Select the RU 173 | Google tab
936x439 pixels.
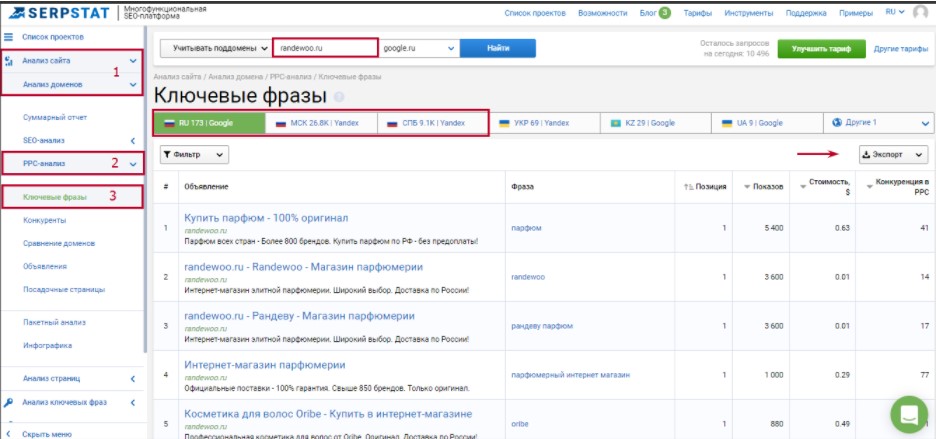click(210, 123)
